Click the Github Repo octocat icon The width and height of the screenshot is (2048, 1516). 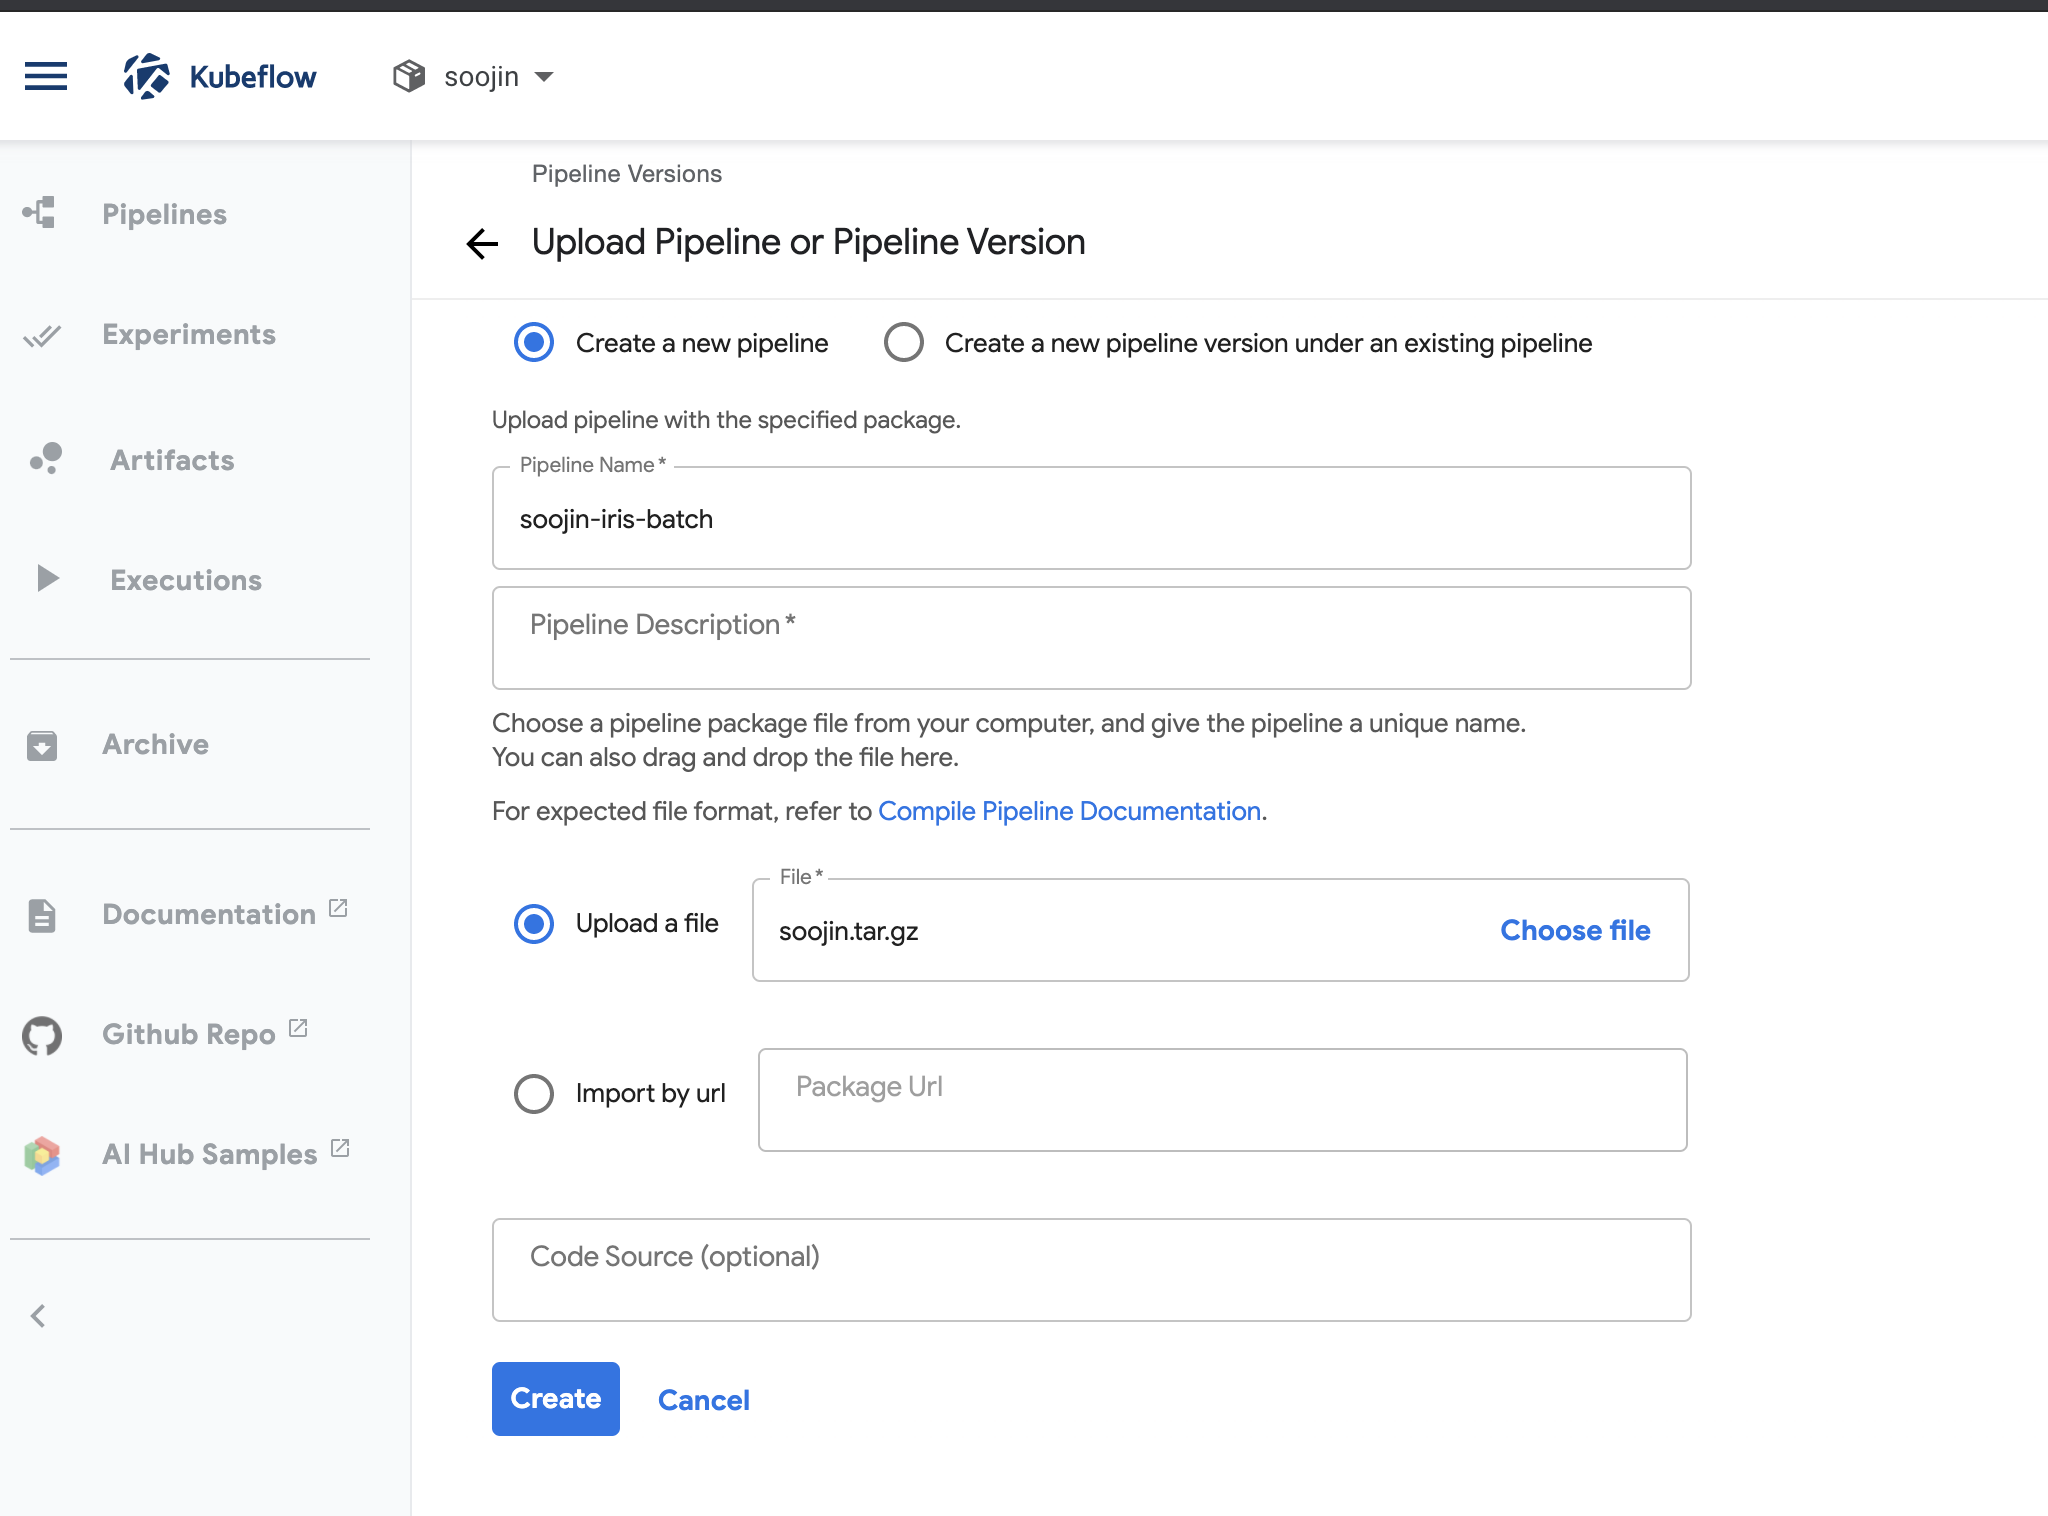pyautogui.click(x=42, y=1035)
